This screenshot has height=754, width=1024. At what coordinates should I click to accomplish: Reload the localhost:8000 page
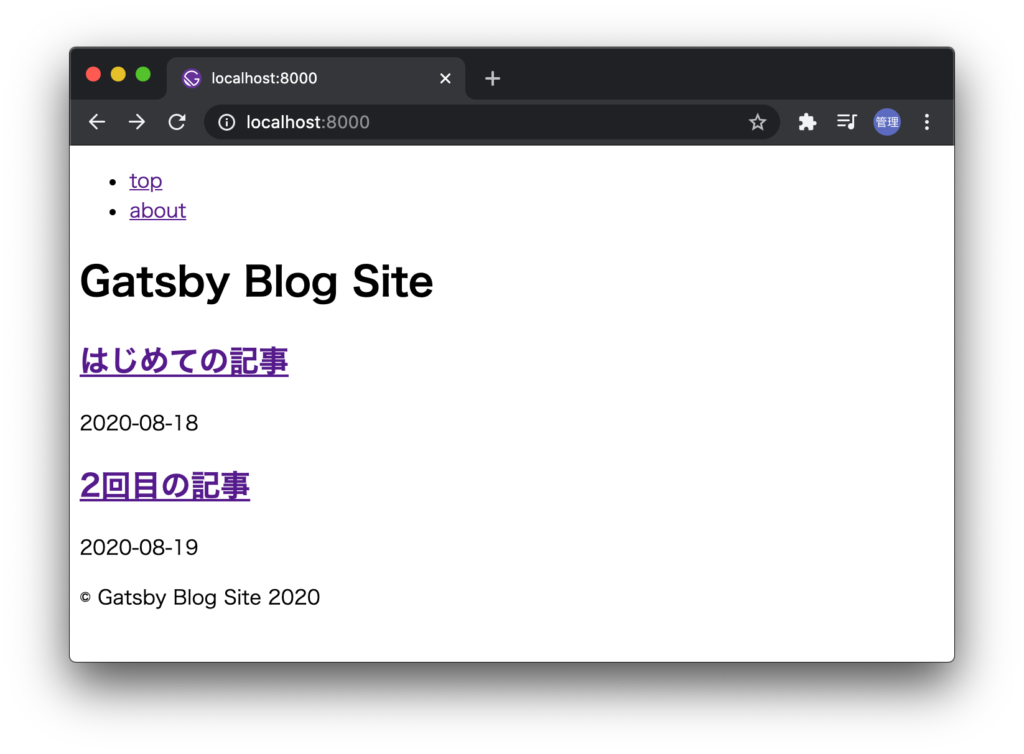(x=177, y=121)
